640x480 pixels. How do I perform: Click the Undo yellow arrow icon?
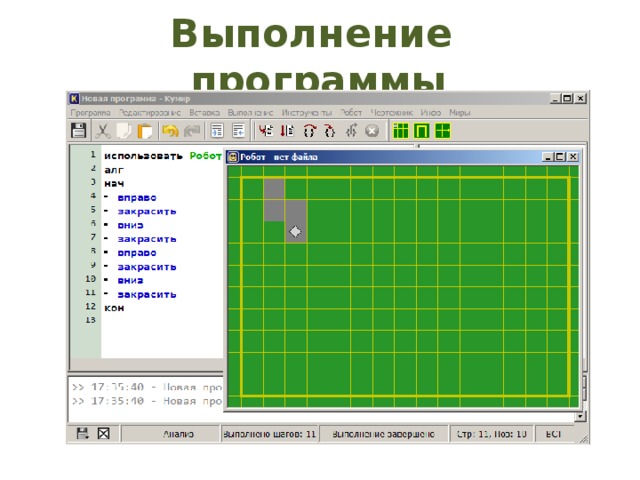click(170, 131)
